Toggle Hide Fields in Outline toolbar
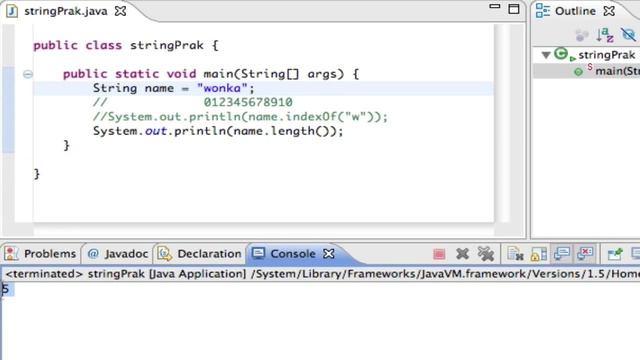 click(628, 35)
